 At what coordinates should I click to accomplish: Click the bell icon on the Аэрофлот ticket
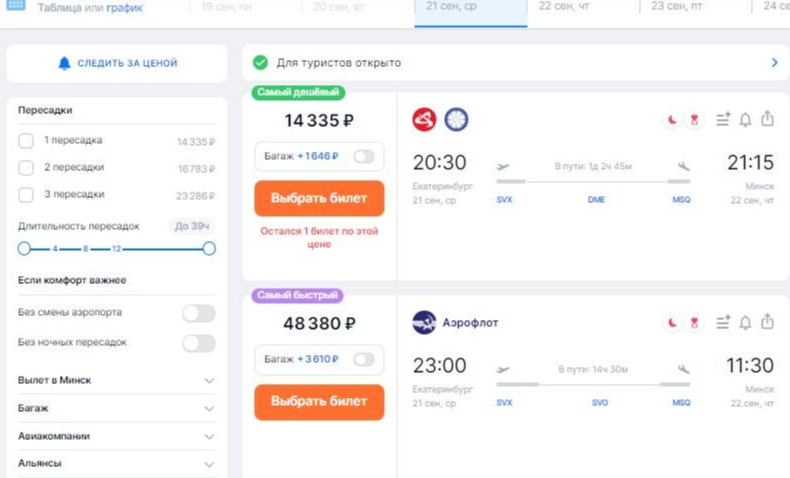(x=745, y=322)
